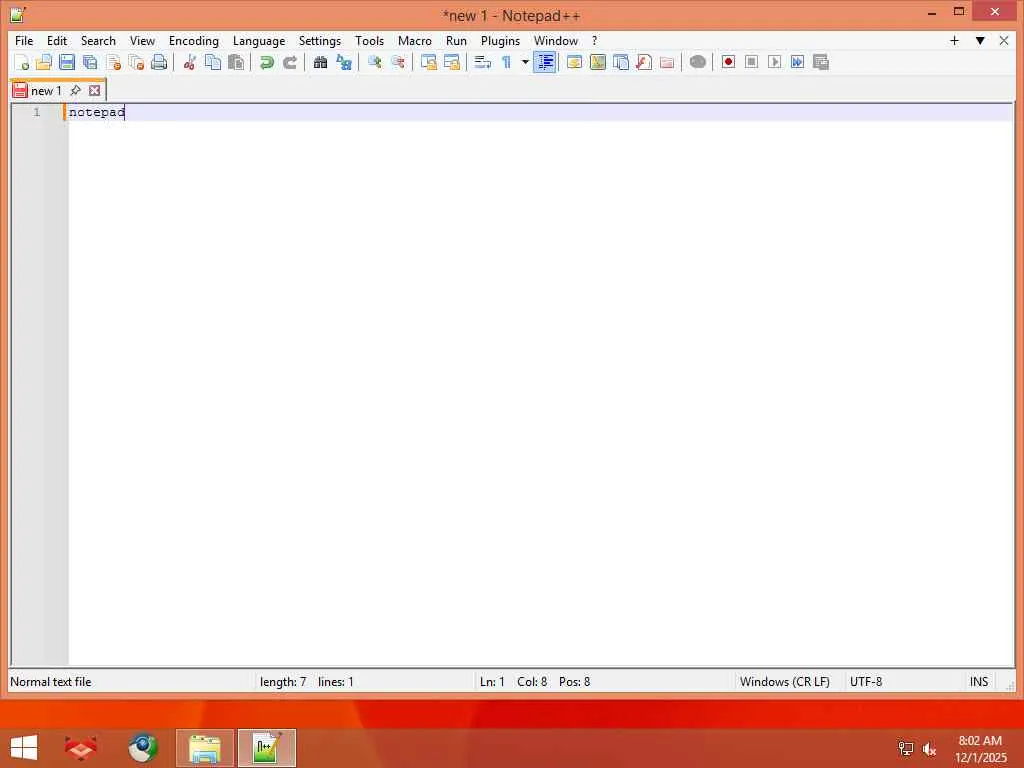The height and width of the screenshot is (768, 1024).
Task: Click 'Normal text file' in the status bar
Action: click(51, 682)
